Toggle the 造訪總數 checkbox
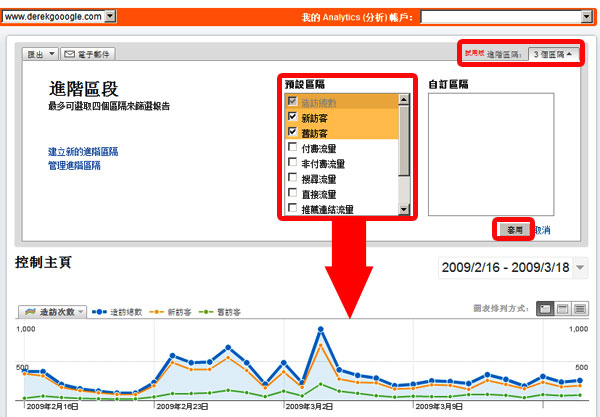This screenshot has width=600, height=417. tap(292, 101)
